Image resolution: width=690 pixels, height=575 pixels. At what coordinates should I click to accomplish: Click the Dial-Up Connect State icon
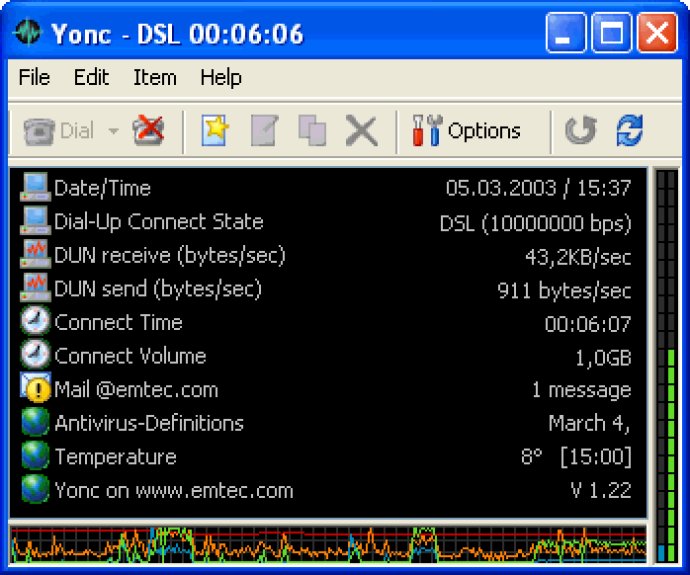tap(35, 221)
